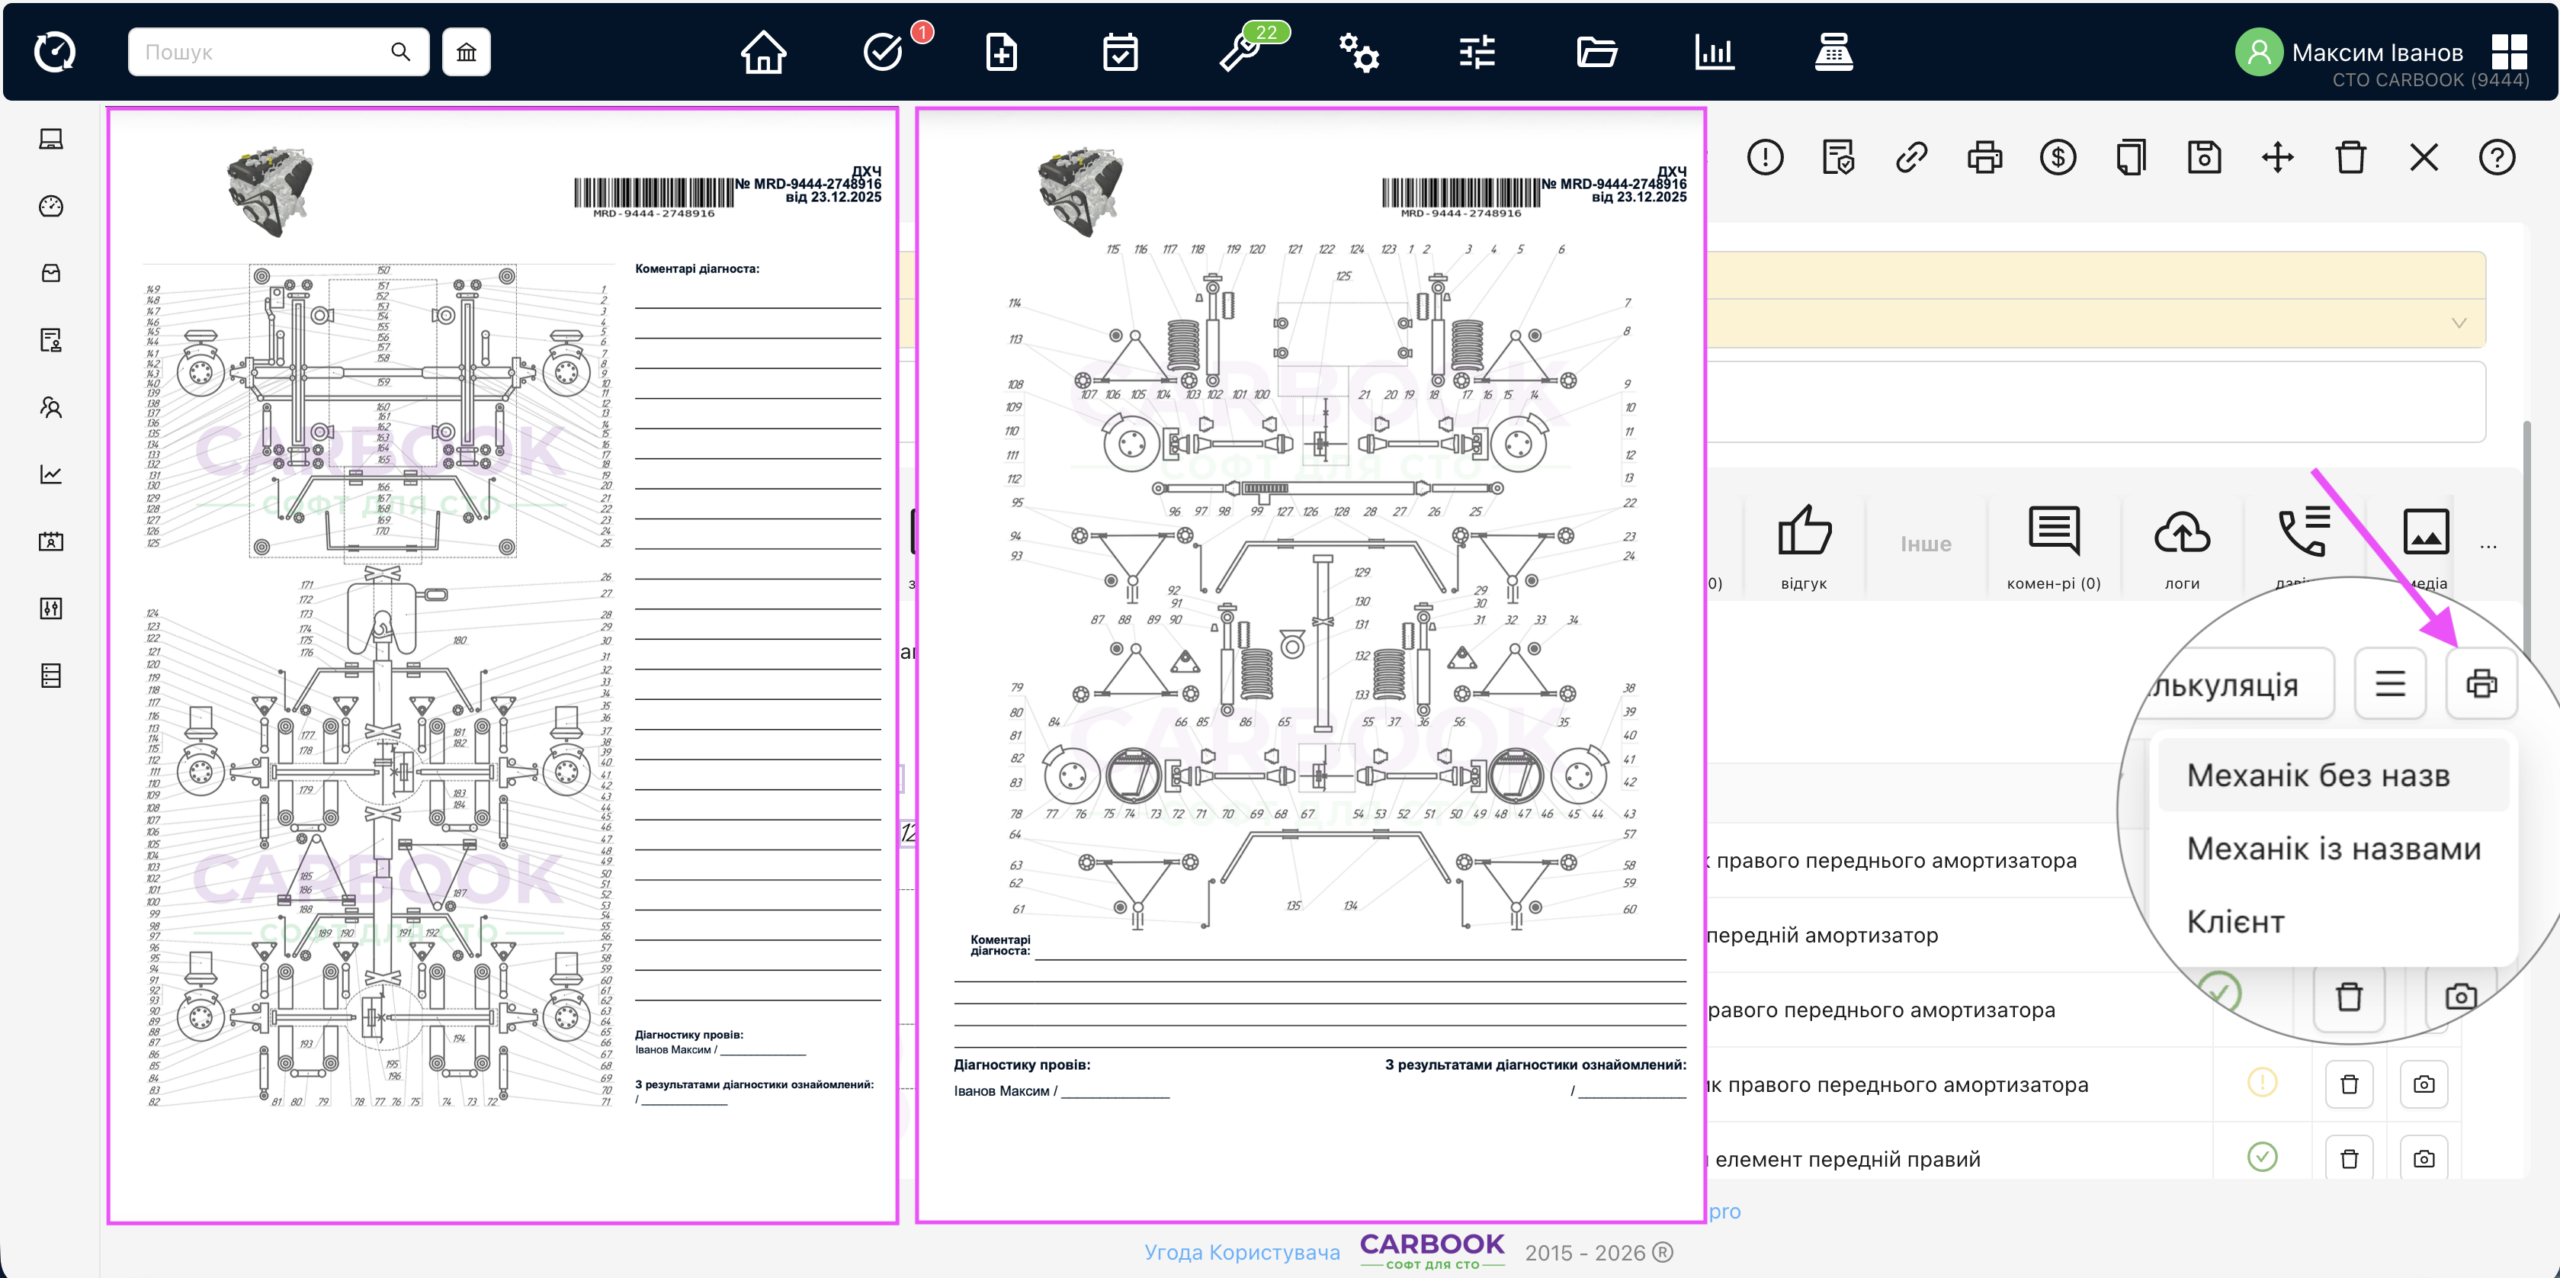Open the print options dropdown button
The height and width of the screenshot is (1278, 2560).
coord(2481,684)
